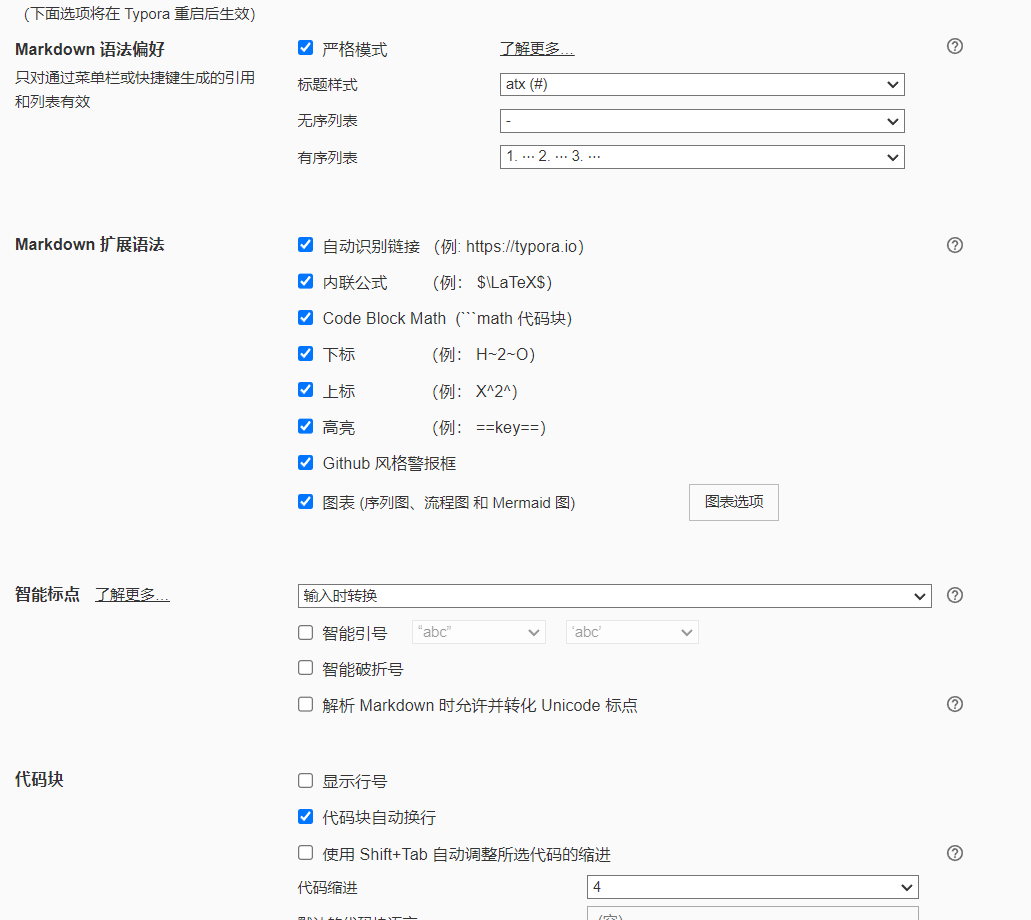Open double quote style “abc” dropdown
The image size is (1031, 920).
click(479, 632)
